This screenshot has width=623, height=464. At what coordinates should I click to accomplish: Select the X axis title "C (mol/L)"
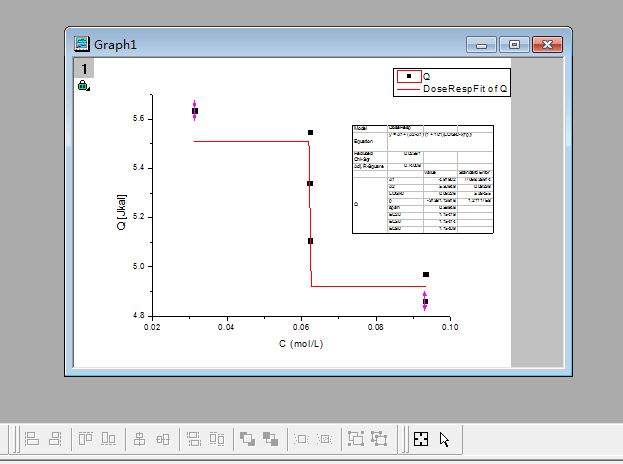301,344
